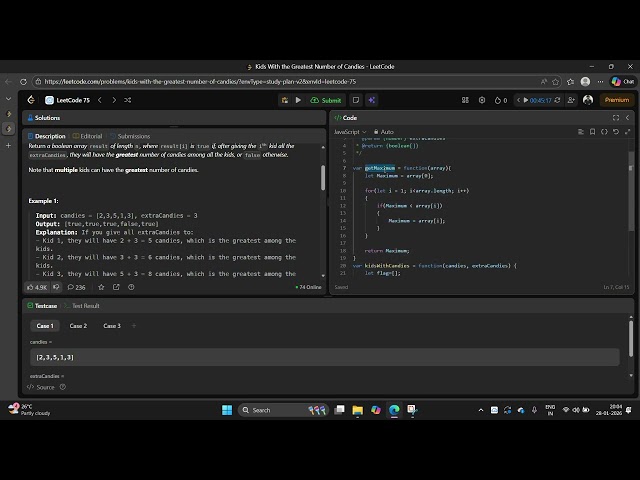The height and width of the screenshot is (480, 640).
Task: Go to the next problem arrow
Action: (x=113, y=100)
